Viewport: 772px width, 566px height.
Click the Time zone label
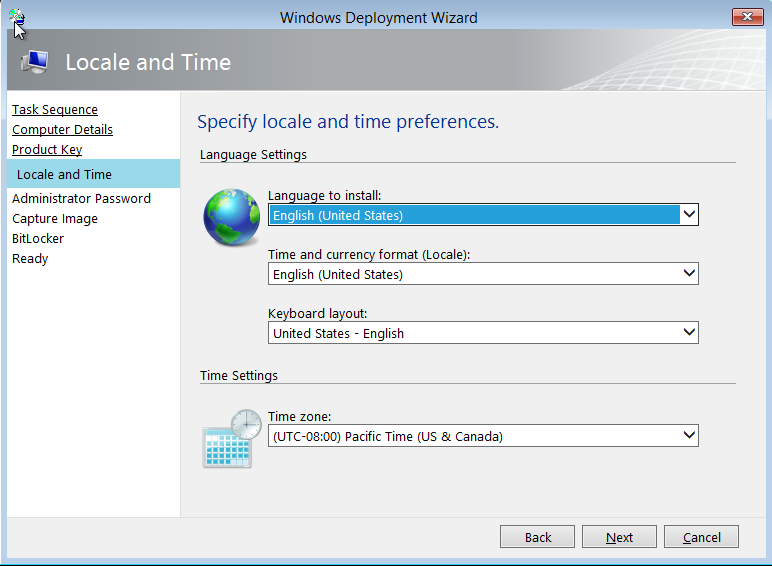(299, 417)
